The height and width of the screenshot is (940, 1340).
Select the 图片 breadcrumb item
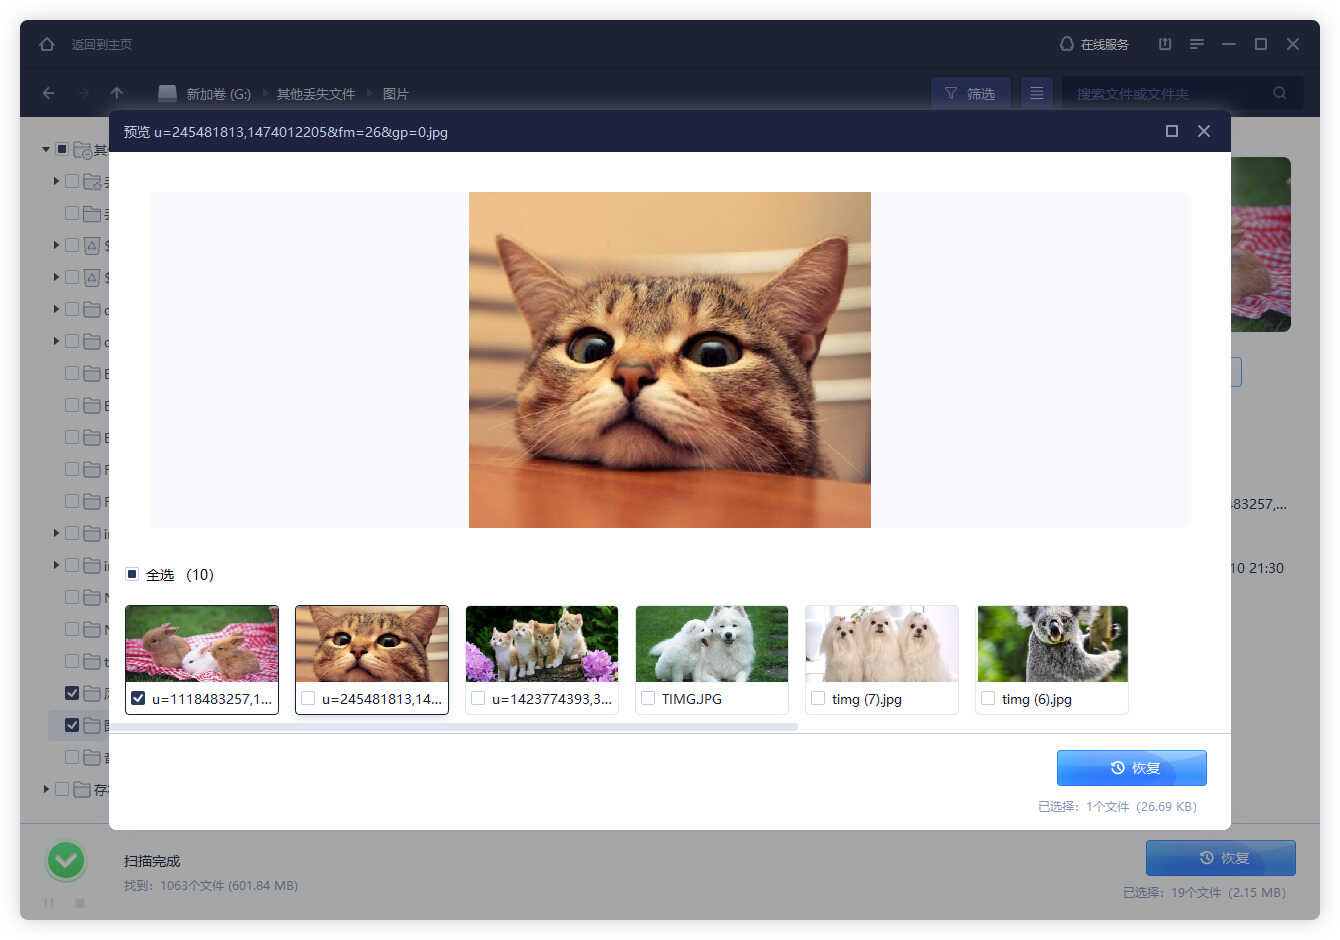[x=395, y=93]
